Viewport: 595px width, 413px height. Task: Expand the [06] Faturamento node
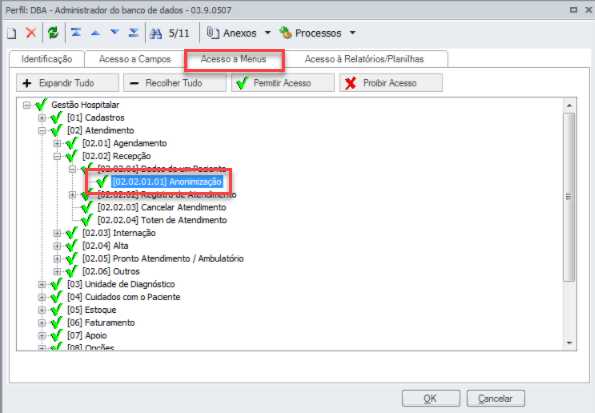tap(42, 323)
